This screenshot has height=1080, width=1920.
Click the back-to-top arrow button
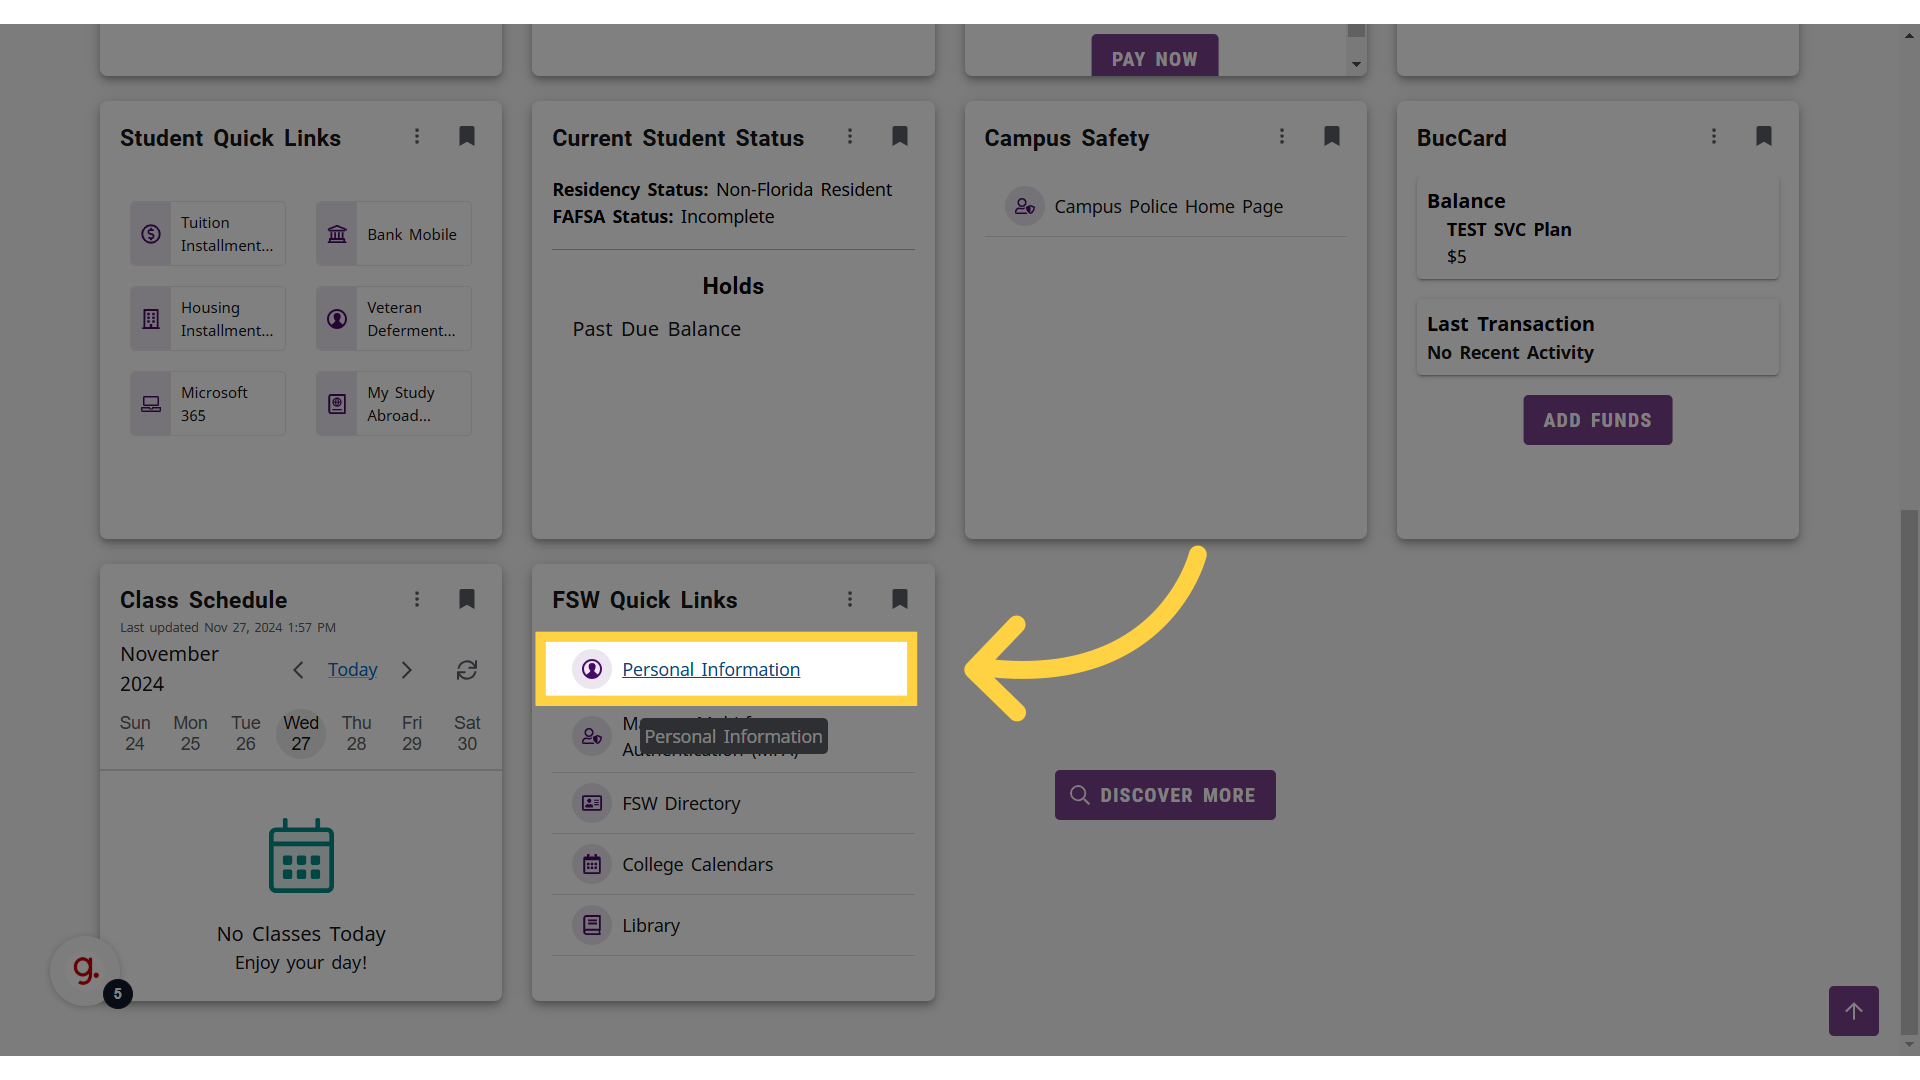(1854, 1011)
